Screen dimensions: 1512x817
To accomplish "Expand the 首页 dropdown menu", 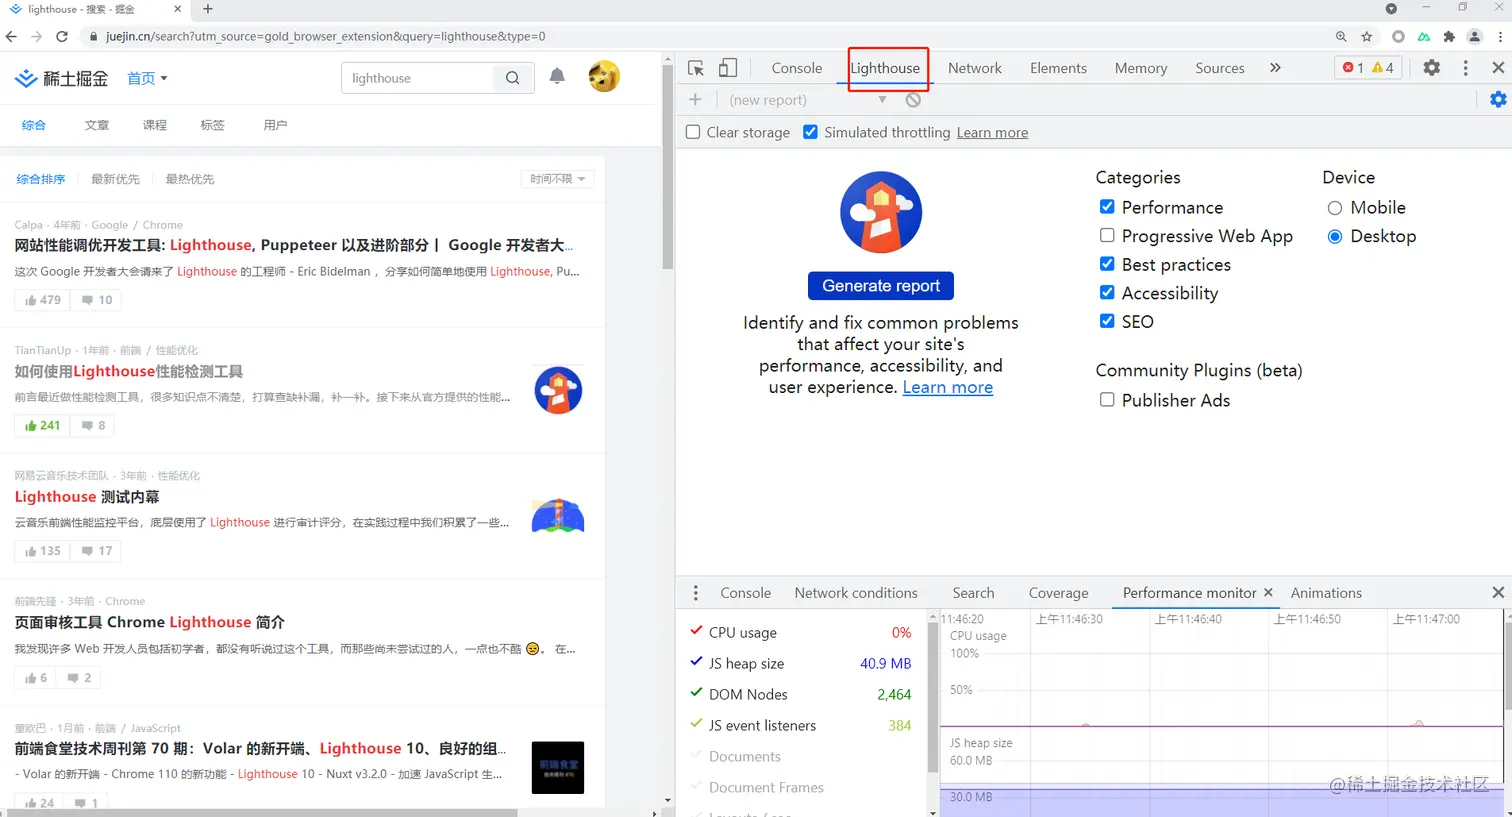I will [x=147, y=78].
